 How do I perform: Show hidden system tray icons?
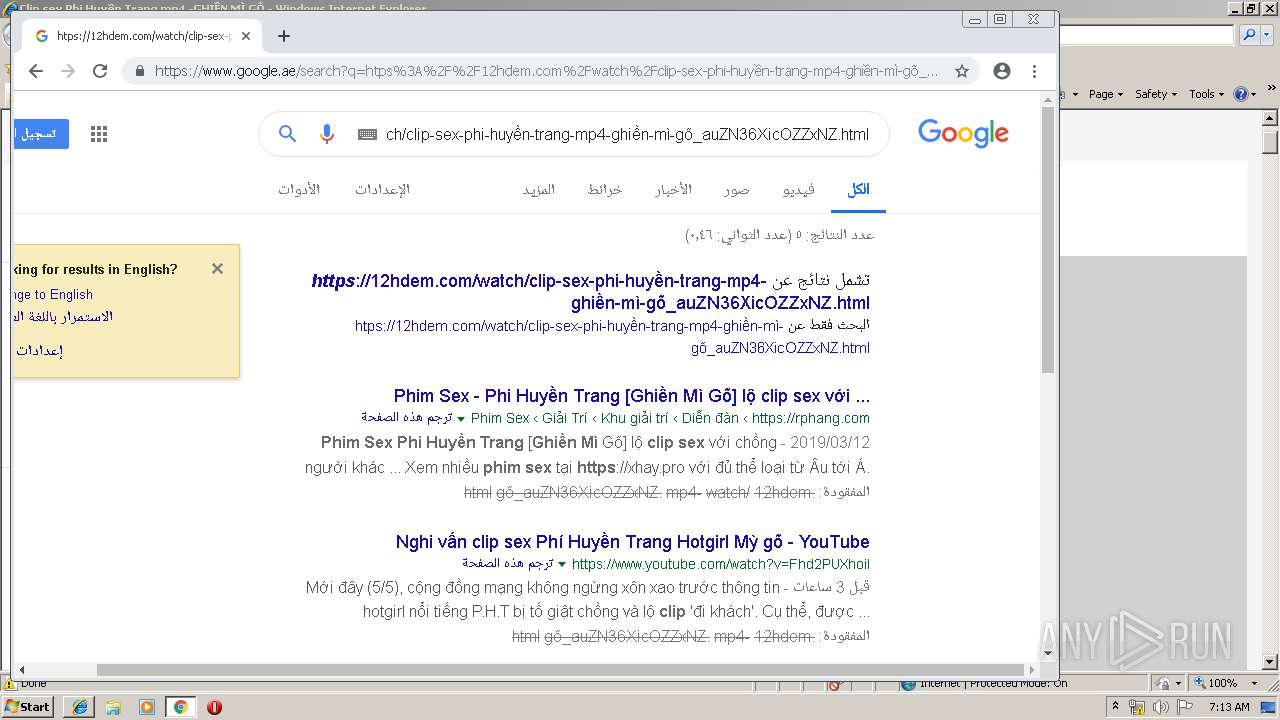click(1116, 707)
